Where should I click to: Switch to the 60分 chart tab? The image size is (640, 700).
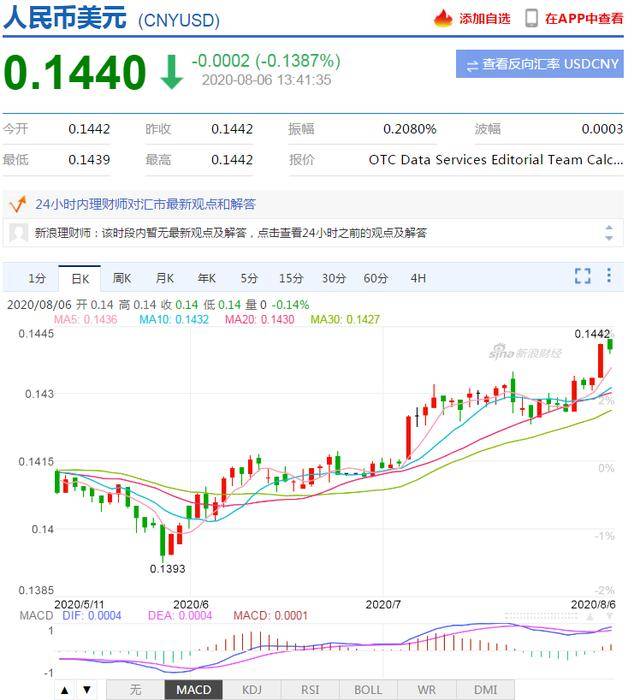(x=376, y=279)
